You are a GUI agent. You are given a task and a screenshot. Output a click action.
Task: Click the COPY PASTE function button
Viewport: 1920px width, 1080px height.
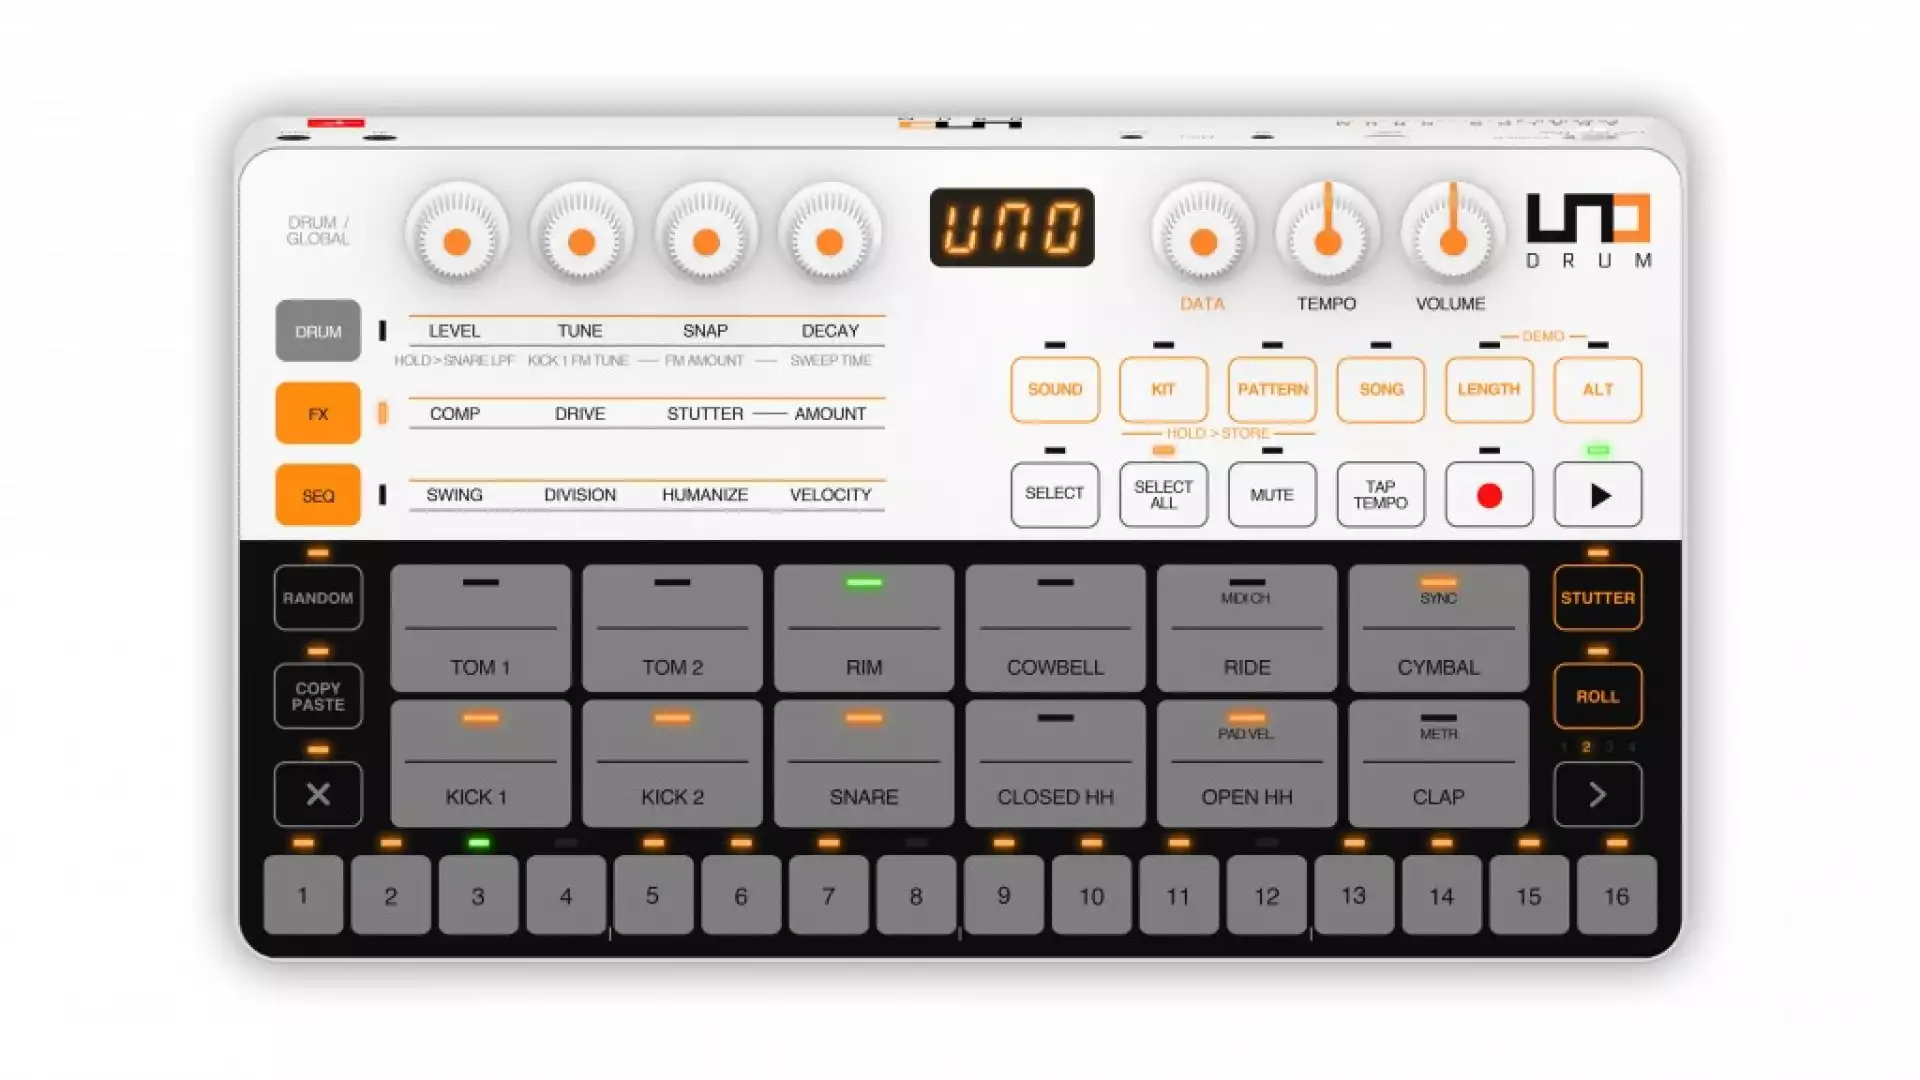(x=316, y=695)
